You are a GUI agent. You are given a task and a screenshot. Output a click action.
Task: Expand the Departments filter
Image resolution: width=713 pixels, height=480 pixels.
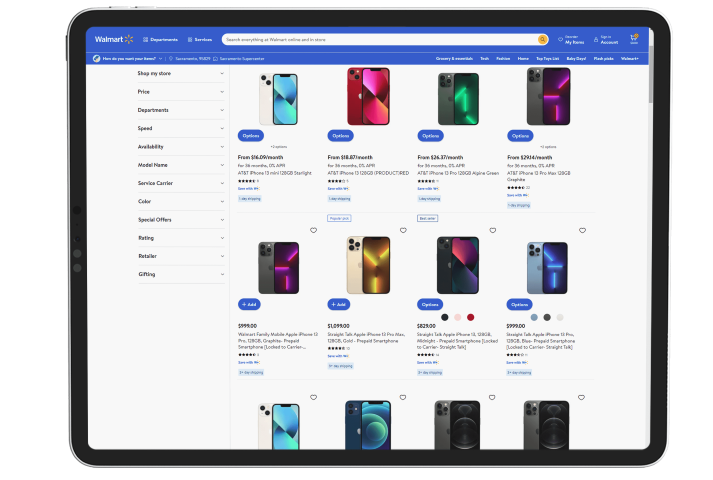pos(181,110)
